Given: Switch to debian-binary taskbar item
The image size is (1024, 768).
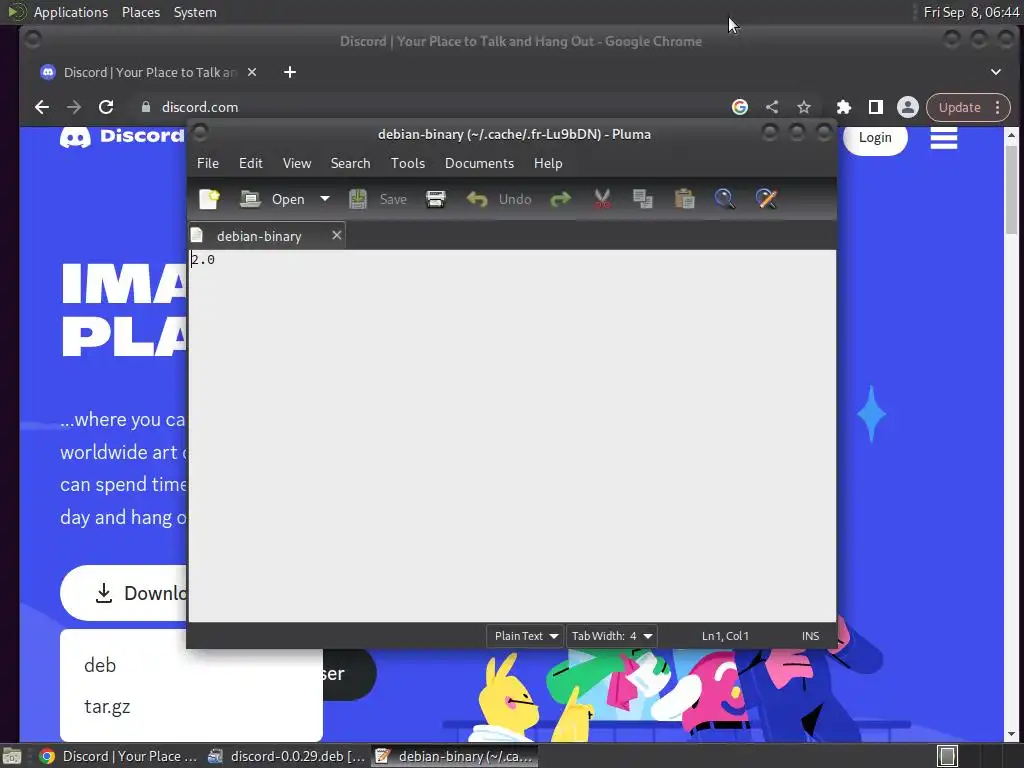Looking at the screenshot, I should 455,756.
